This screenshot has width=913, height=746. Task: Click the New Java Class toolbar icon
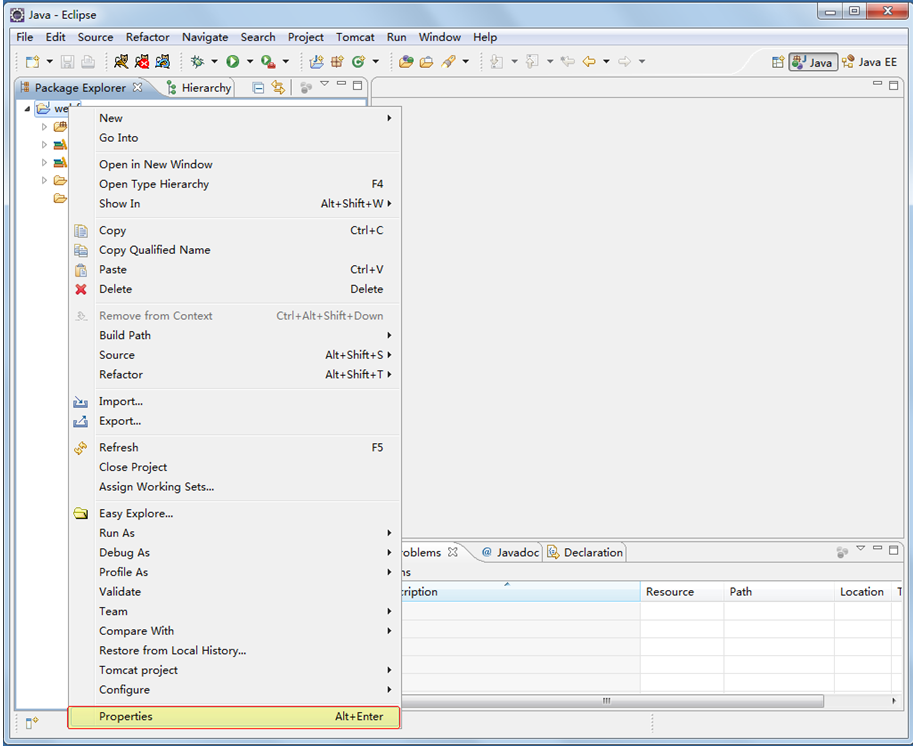coord(358,61)
